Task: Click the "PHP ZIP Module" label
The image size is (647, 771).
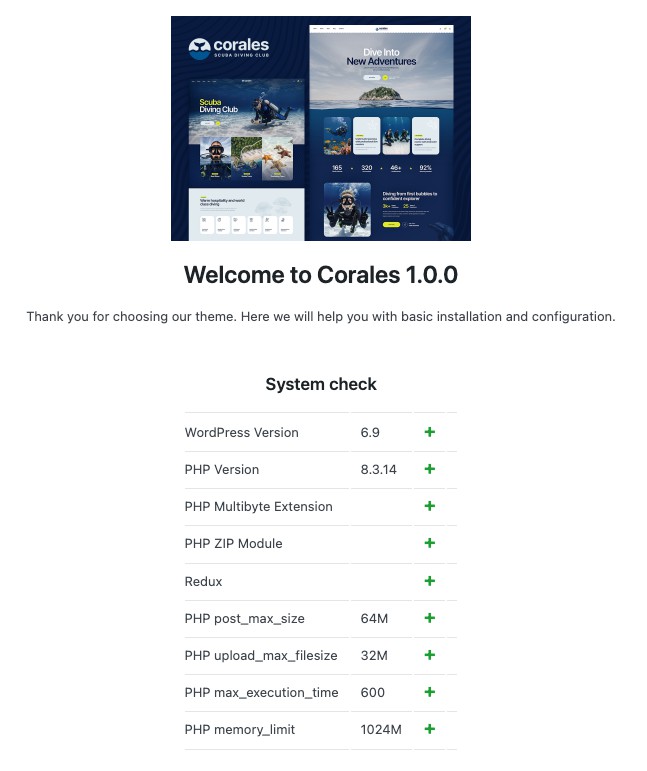Action: 233,544
